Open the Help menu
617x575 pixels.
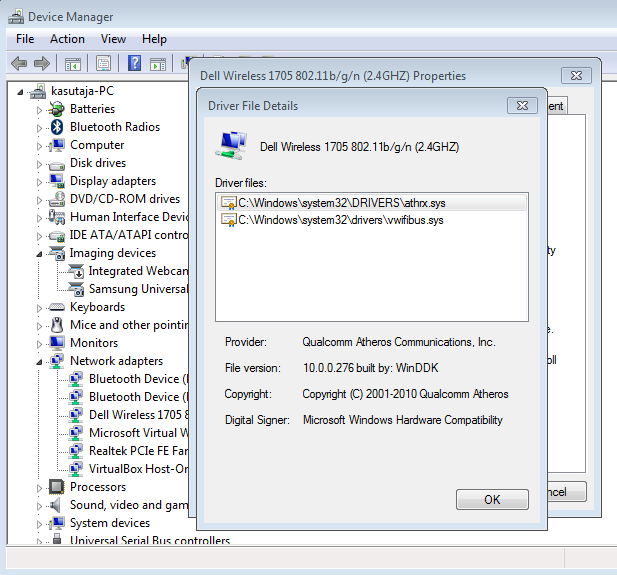pyautogui.click(x=154, y=39)
